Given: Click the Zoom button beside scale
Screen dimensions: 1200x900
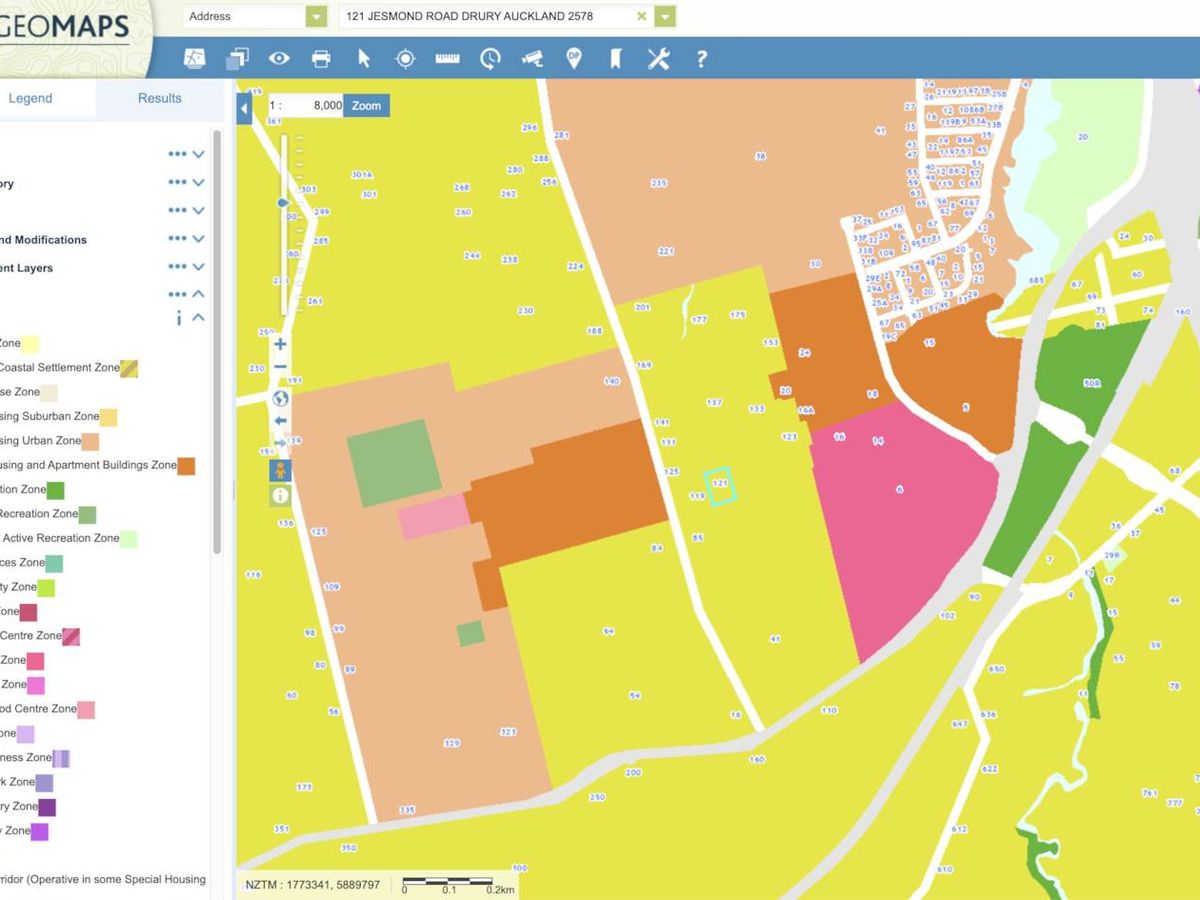Looking at the screenshot, I should 366,105.
